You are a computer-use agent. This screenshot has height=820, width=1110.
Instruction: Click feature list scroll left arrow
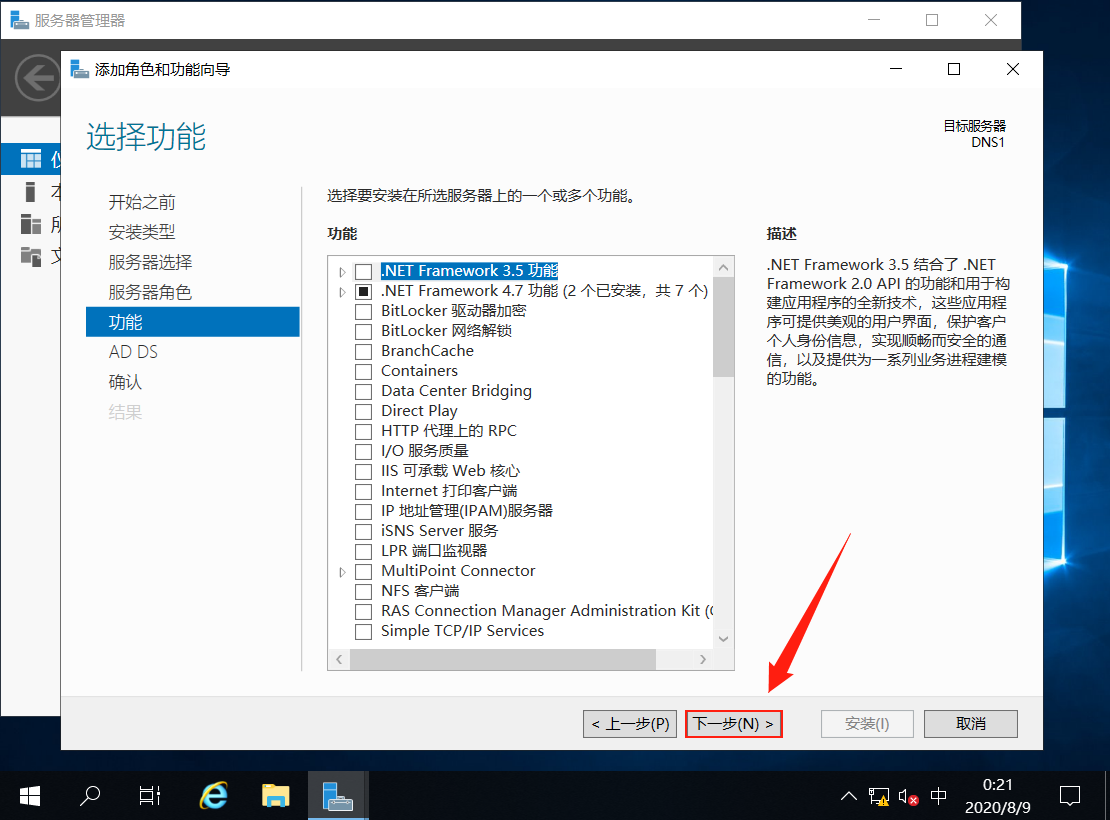pos(339,659)
